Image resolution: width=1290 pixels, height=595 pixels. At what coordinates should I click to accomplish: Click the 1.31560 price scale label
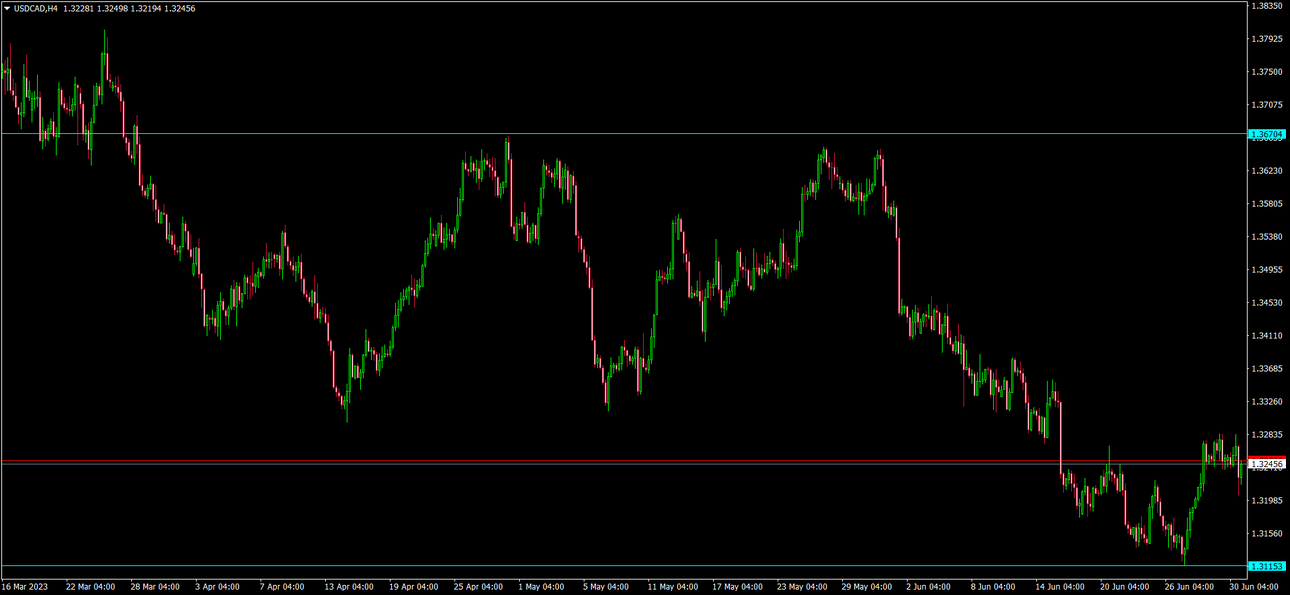(x=1267, y=533)
